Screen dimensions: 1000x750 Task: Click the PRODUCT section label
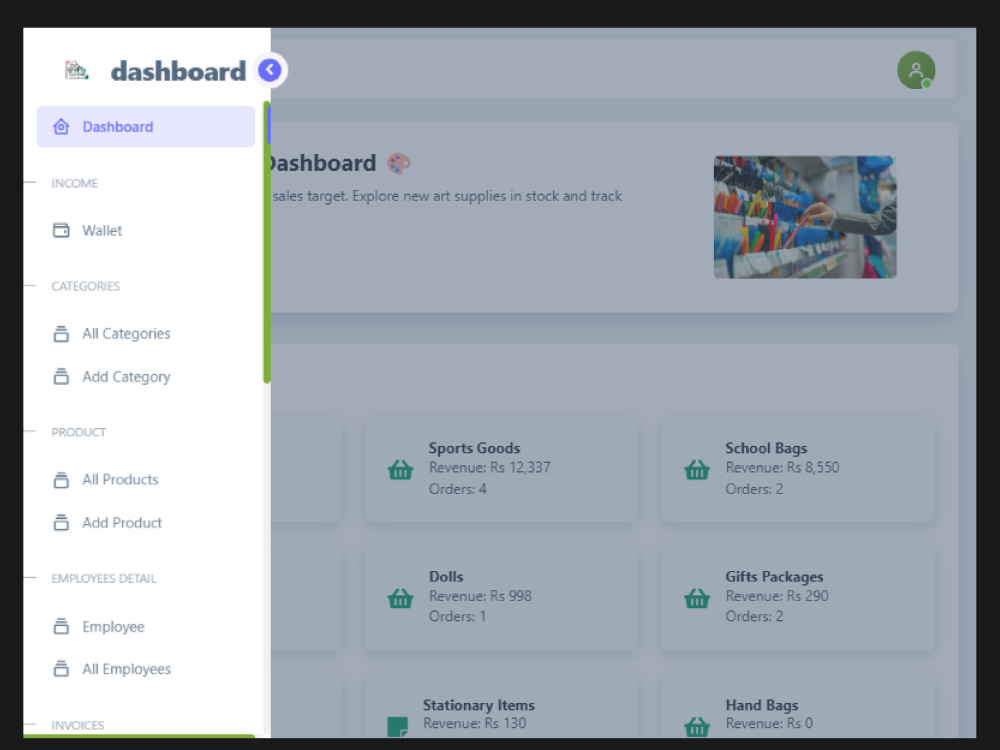coord(78,432)
